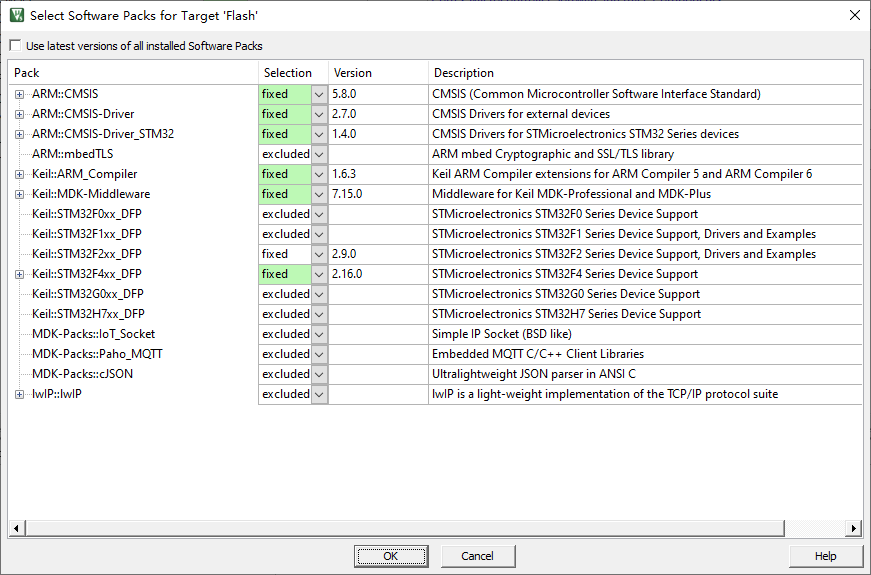The width and height of the screenshot is (871, 575).
Task: Open selection dropdown for MDK-Packs::Paho_MQTT
Action: [x=319, y=354]
